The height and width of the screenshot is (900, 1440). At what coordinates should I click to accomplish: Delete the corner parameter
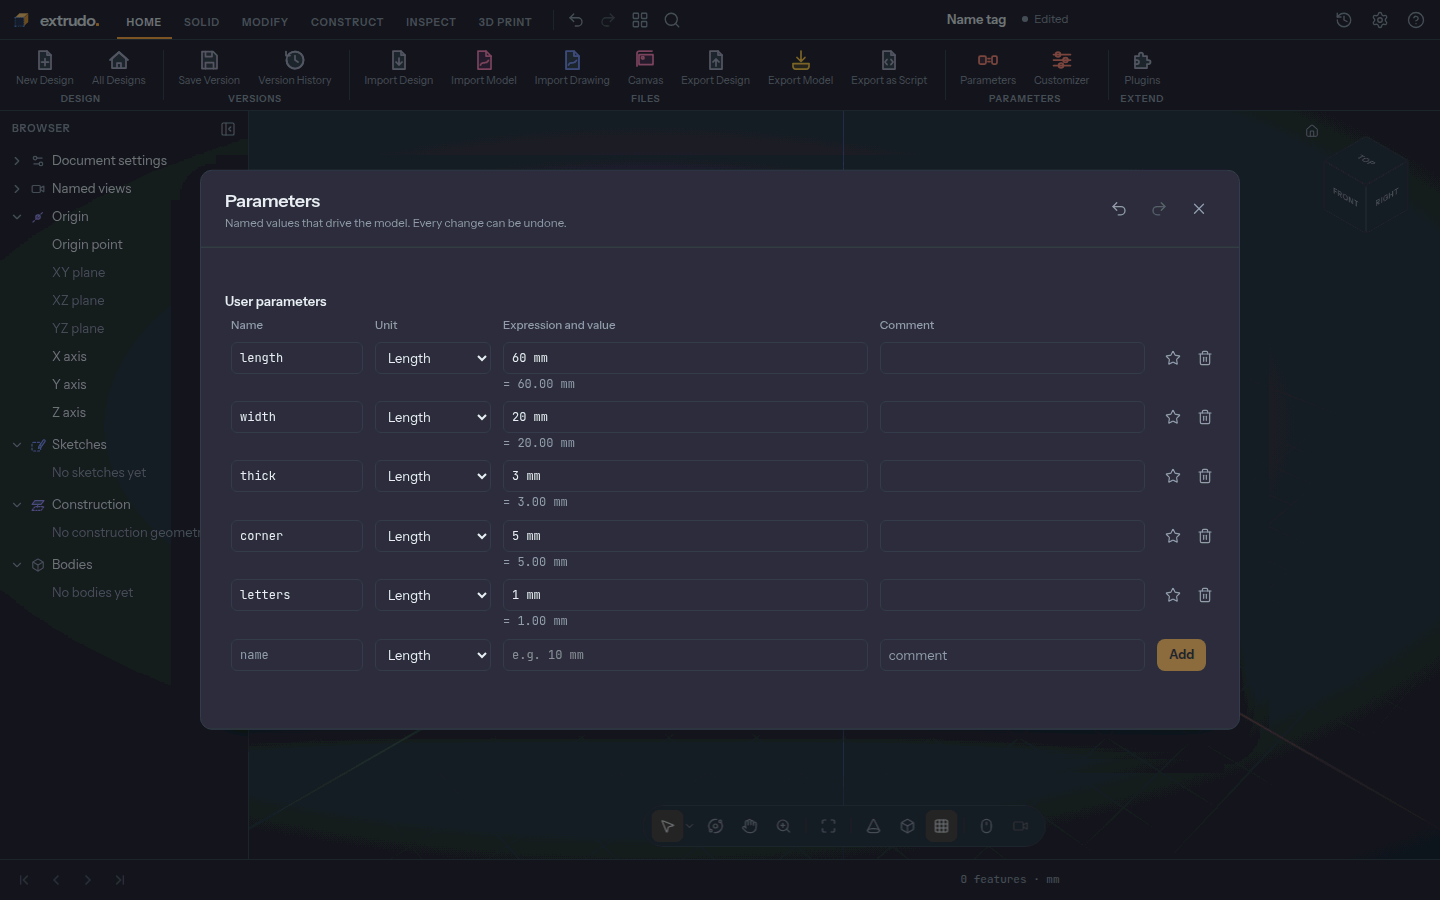(1205, 536)
